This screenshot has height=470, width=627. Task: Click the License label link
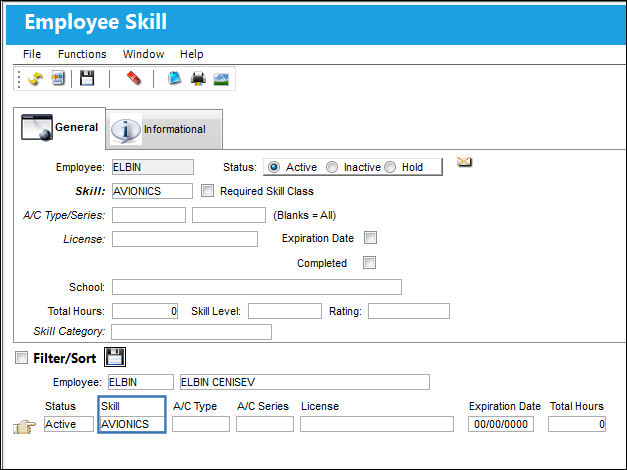(84, 239)
